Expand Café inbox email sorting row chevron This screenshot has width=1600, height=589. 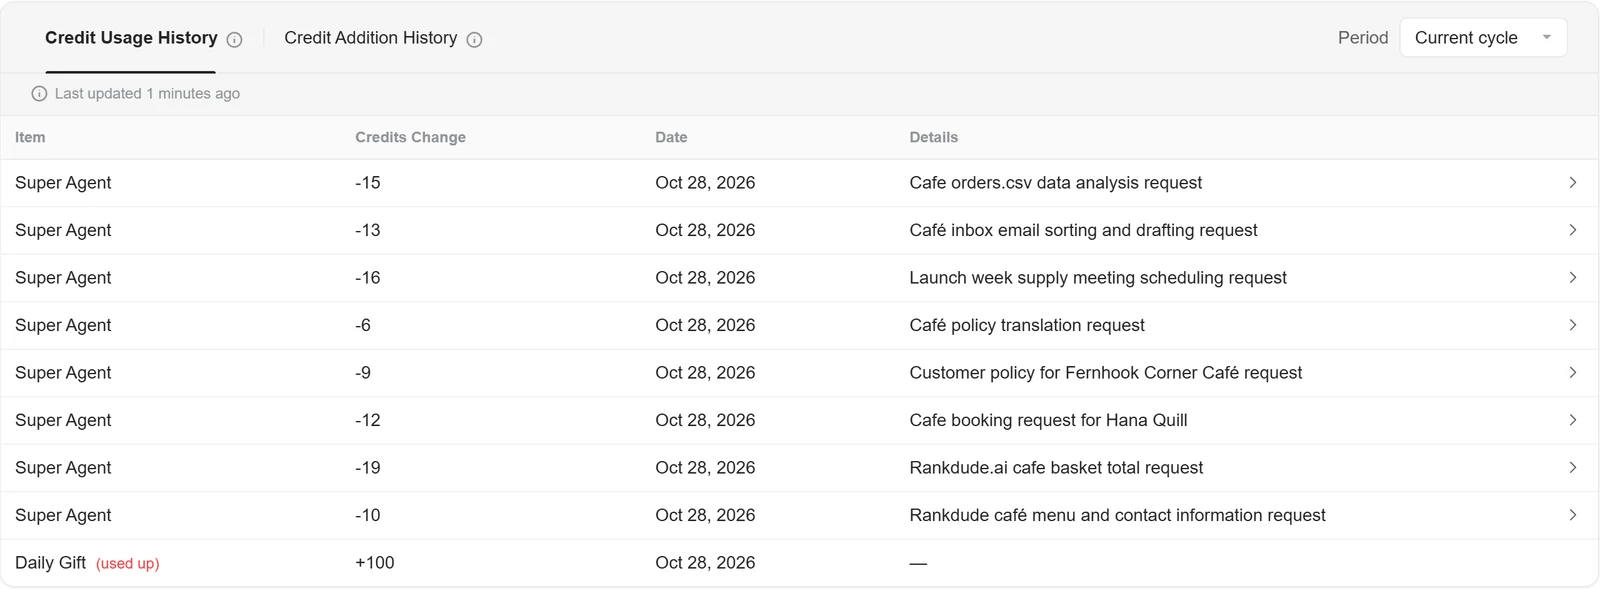1572,230
